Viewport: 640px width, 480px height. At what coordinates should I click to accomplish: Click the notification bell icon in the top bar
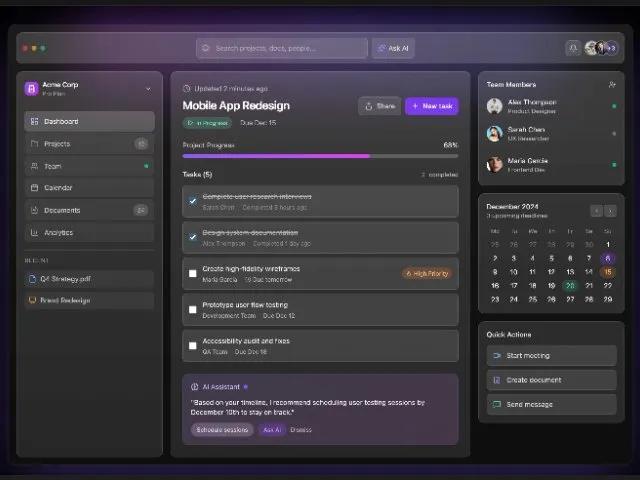click(573, 48)
